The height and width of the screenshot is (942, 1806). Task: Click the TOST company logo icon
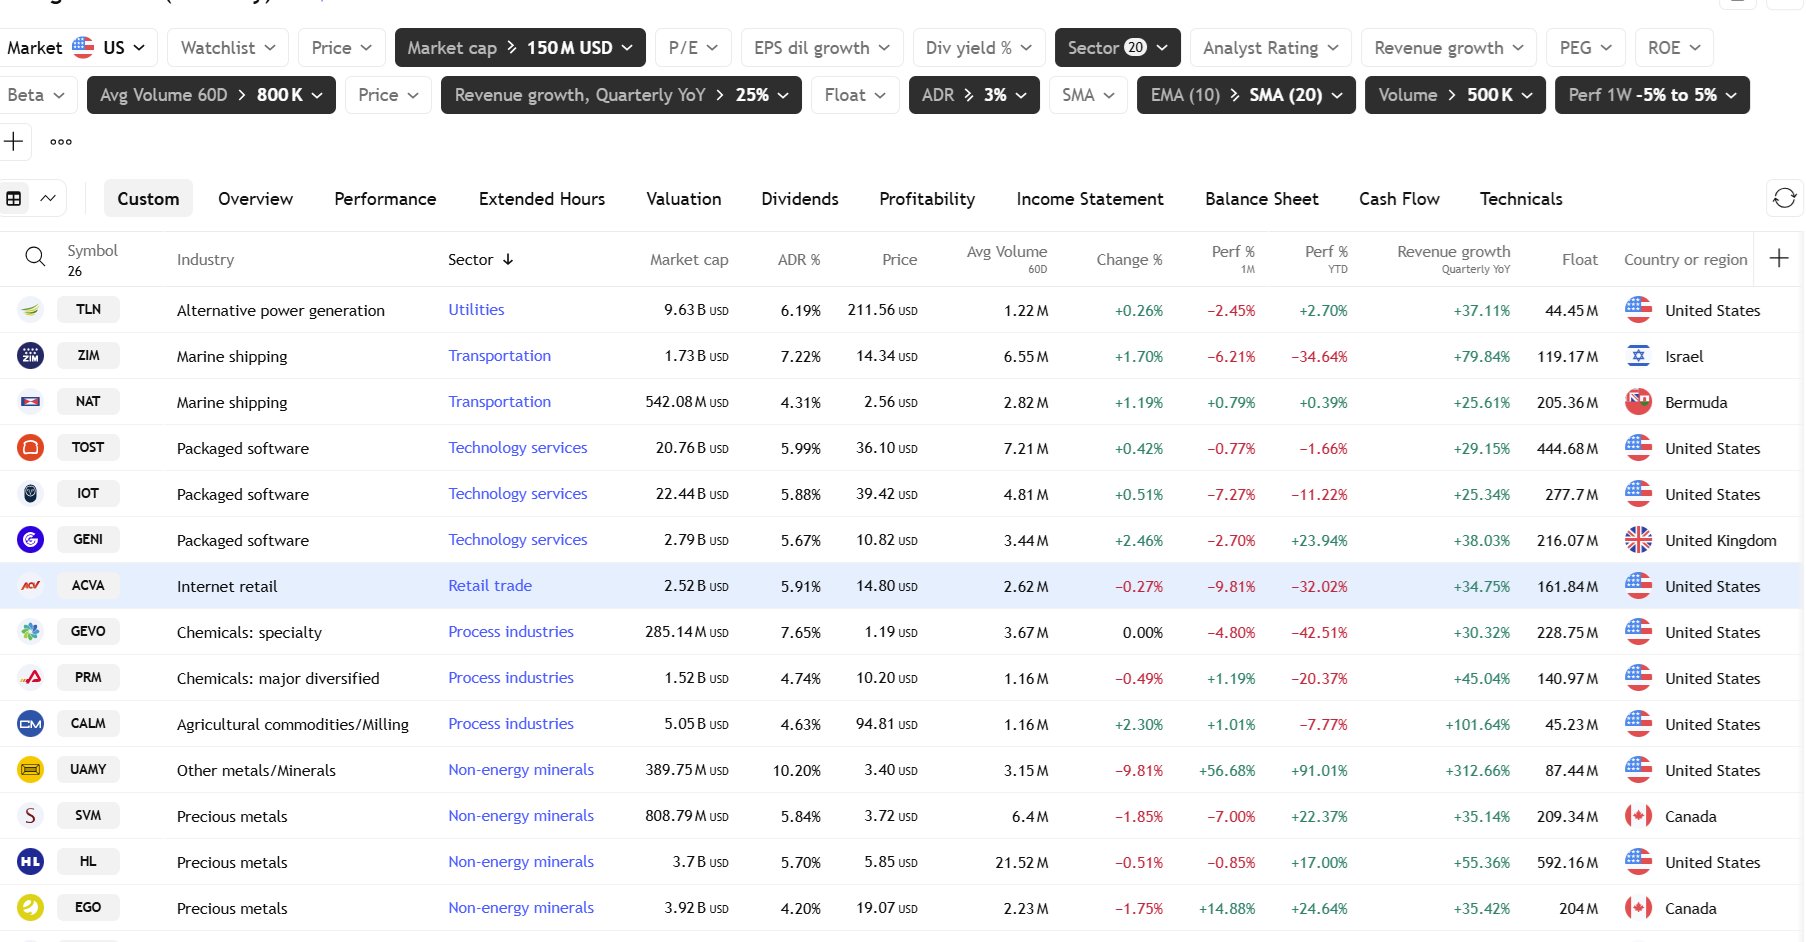(x=31, y=448)
